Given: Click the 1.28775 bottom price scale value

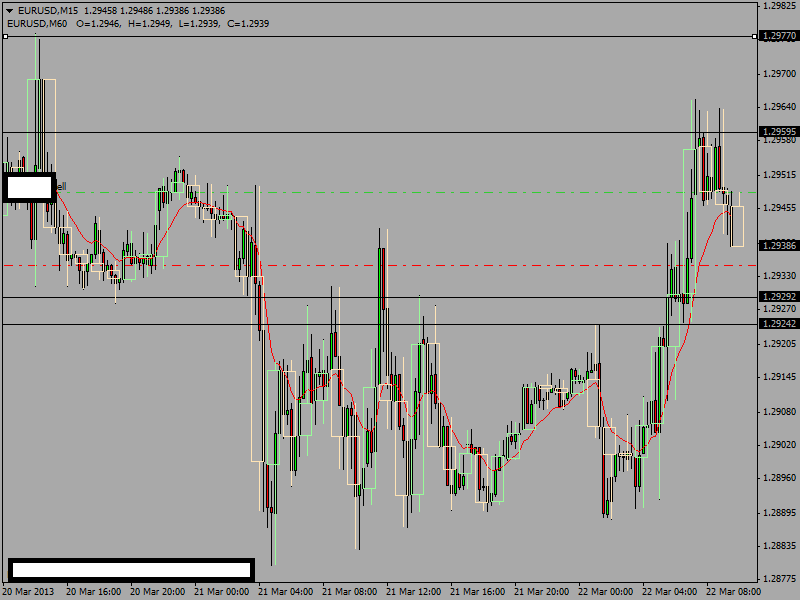Looking at the screenshot, I should pyautogui.click(x=779, y=579).
